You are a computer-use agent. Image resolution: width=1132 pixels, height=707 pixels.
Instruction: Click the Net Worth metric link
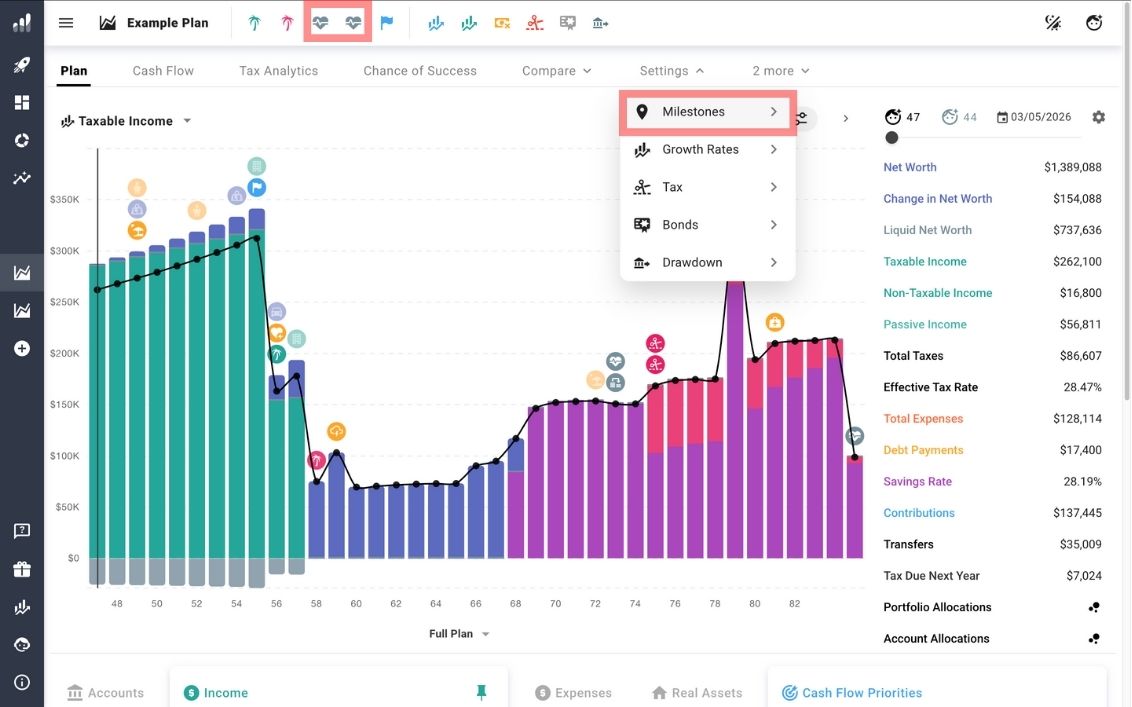point(909,168)
